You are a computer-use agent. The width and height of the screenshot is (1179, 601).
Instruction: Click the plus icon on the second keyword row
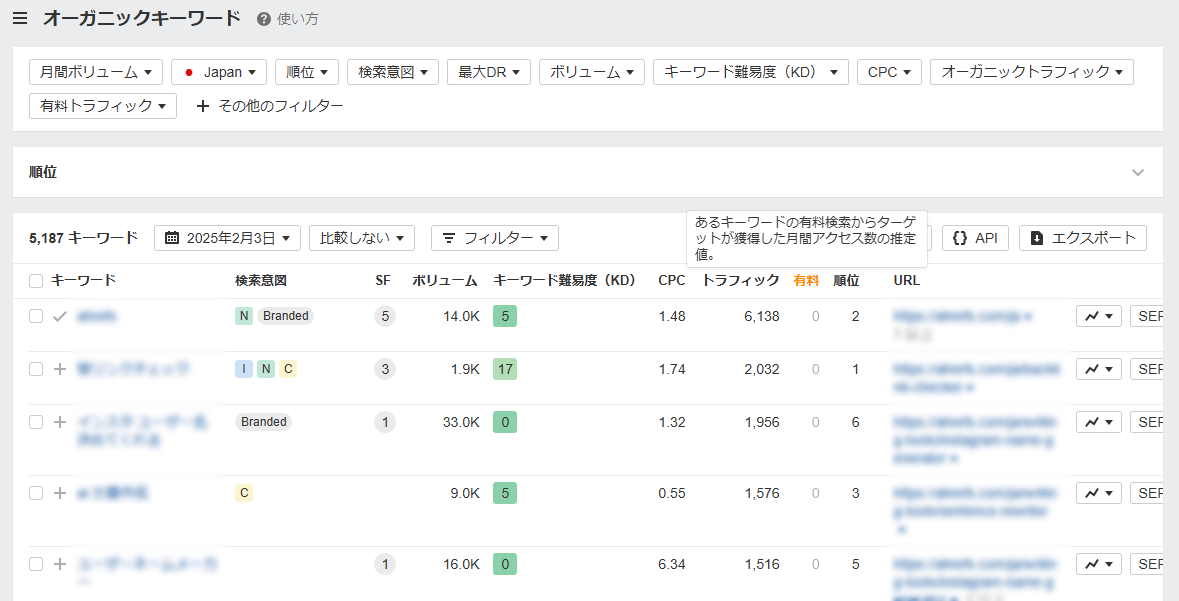pyautogui.click(x=59, y=368)
